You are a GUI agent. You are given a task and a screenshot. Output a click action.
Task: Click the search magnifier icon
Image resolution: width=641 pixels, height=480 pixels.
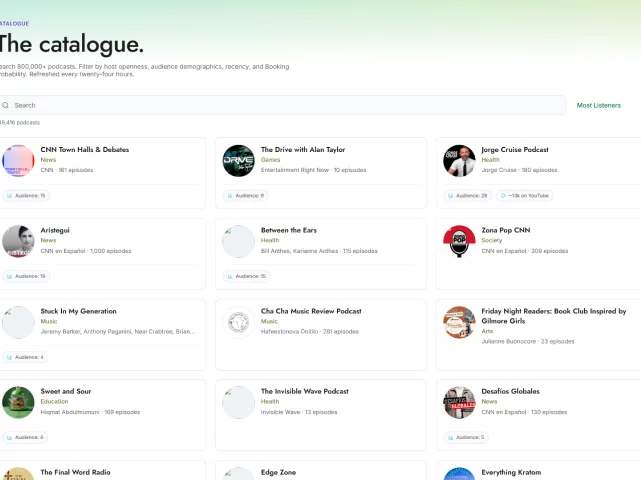(5, 105)
